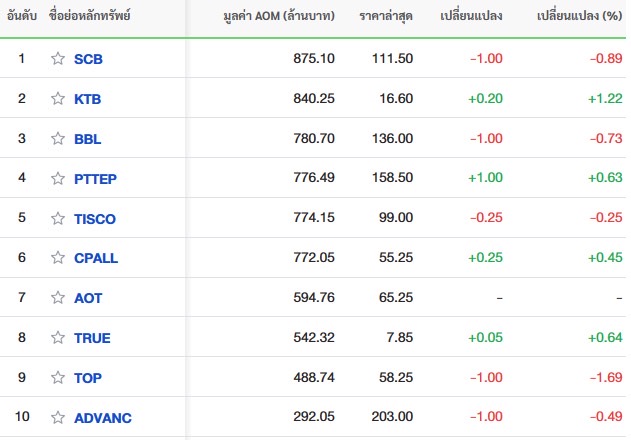
Task: Toggle the ADVANC watchlist star
Action: click(x=58, y=417)
